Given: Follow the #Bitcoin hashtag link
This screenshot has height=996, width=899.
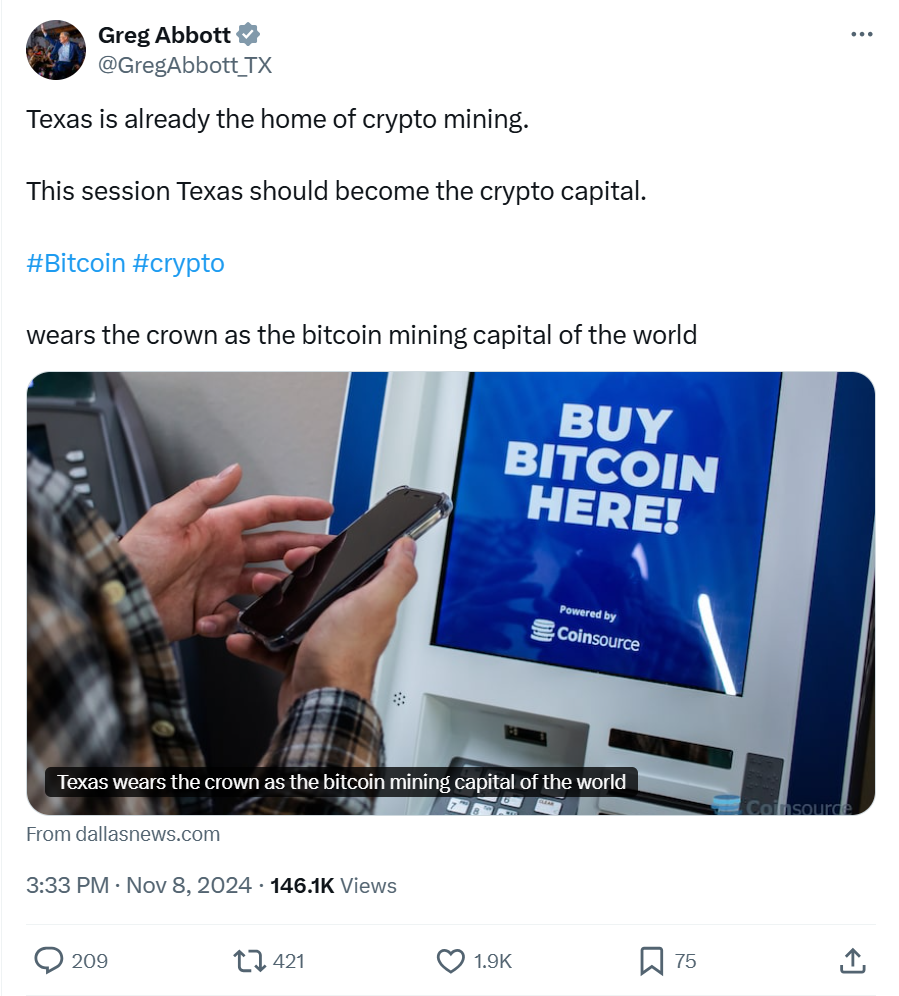Looking at the screenshot, I should tap(76, 263).
